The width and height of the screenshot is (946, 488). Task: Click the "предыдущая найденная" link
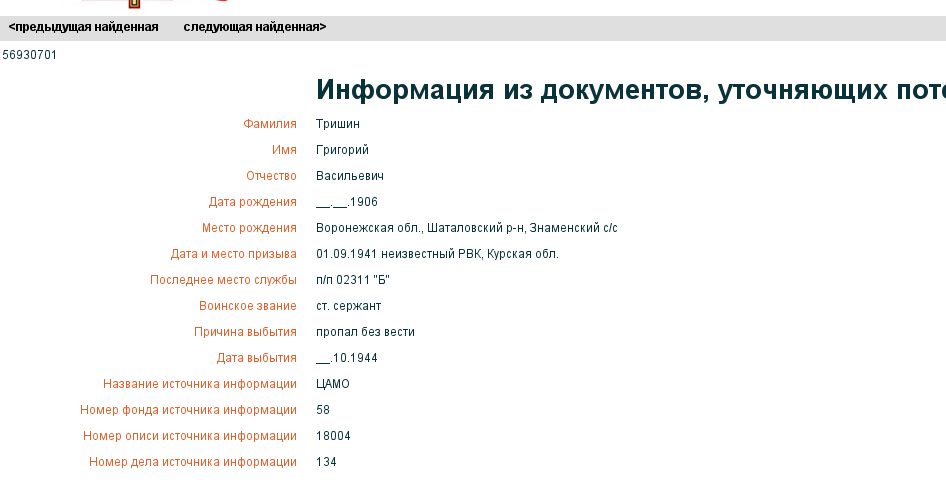[x=84, y=27]
